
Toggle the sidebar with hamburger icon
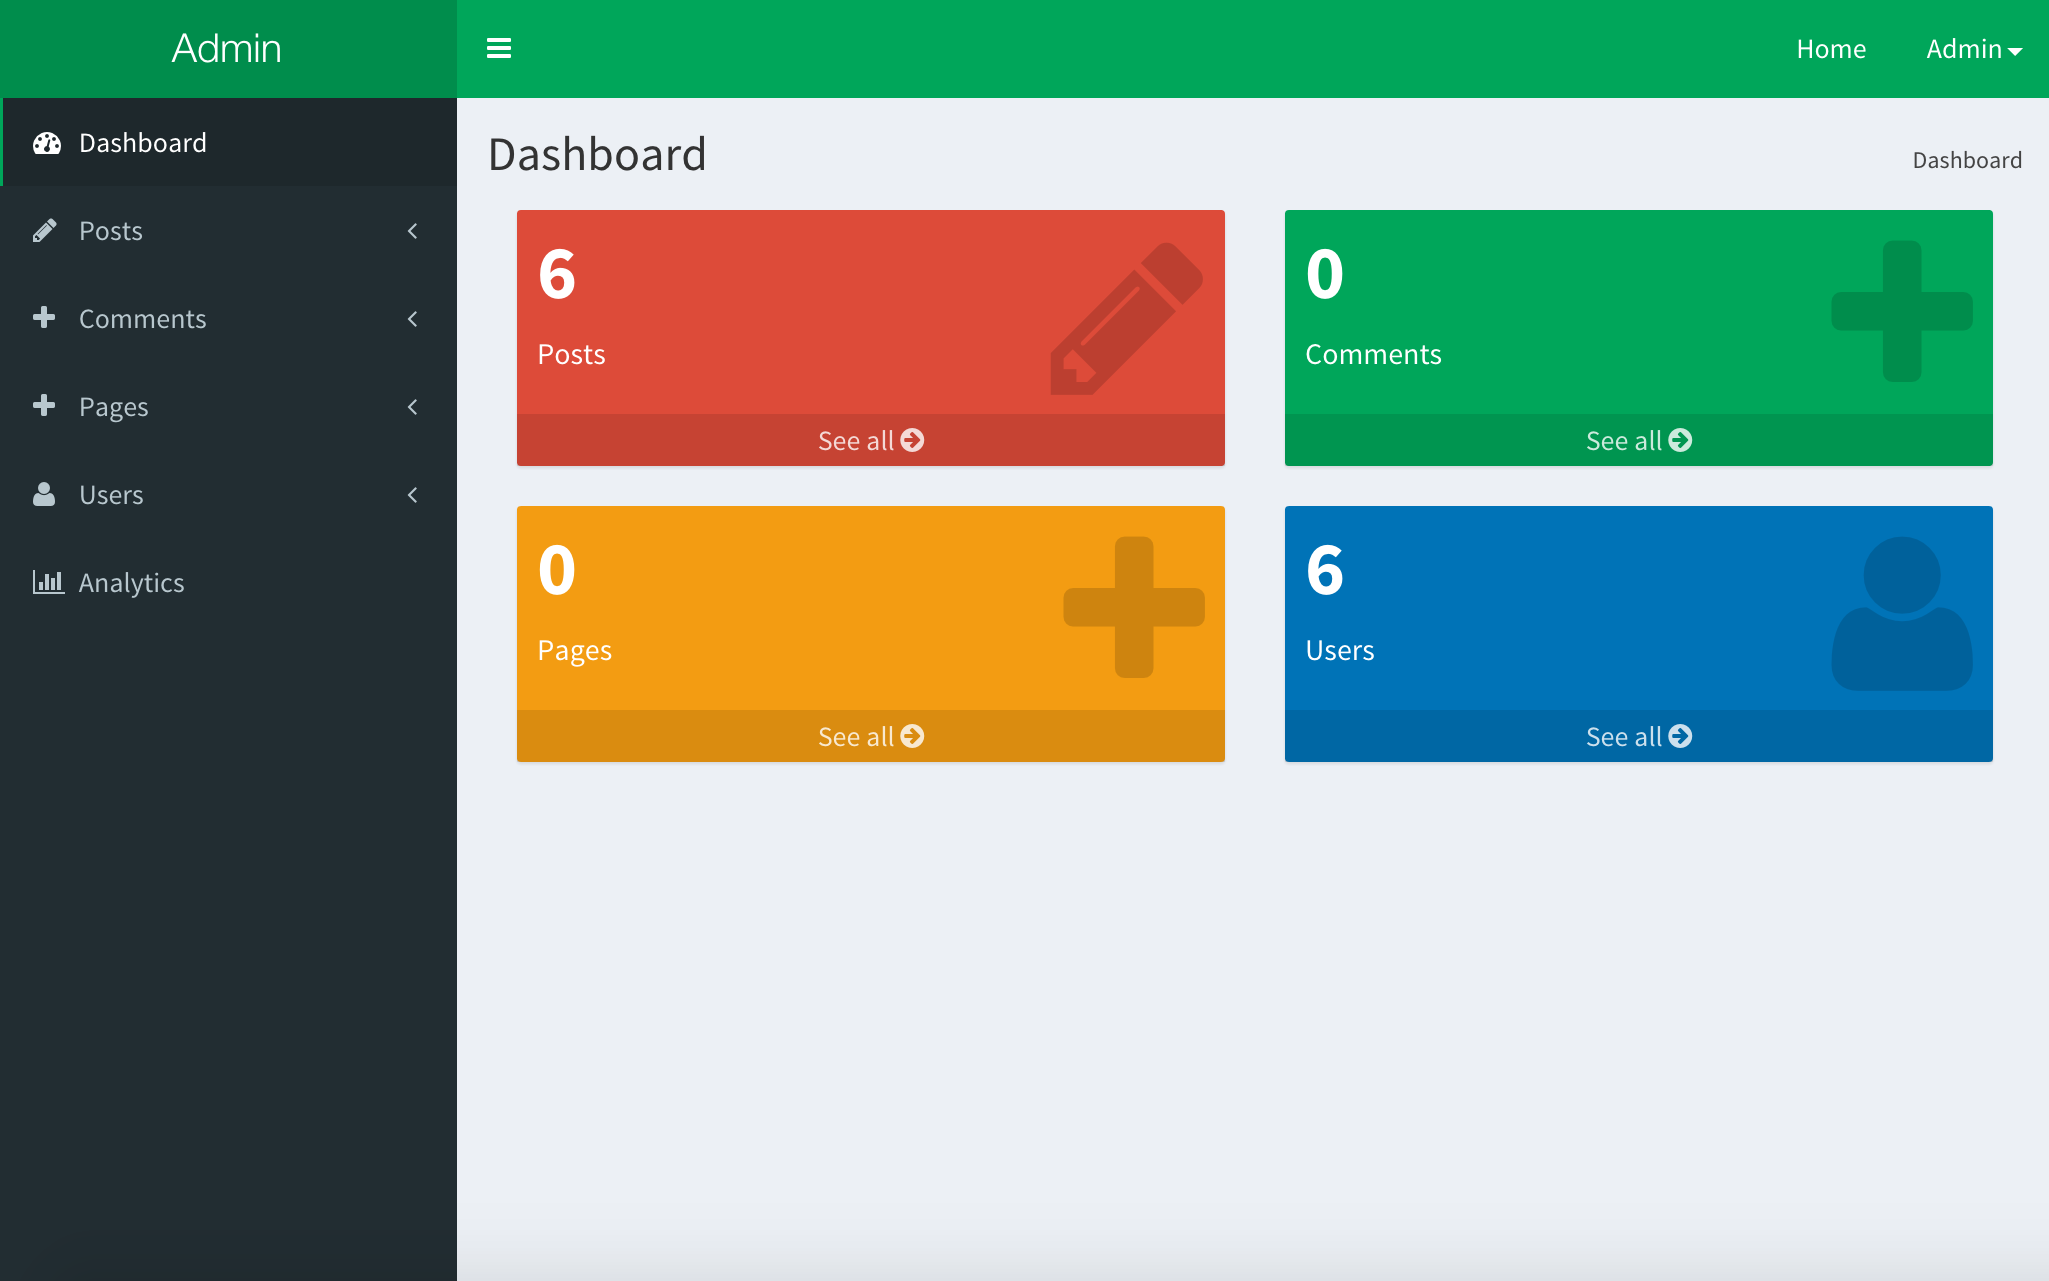point(499,48)
